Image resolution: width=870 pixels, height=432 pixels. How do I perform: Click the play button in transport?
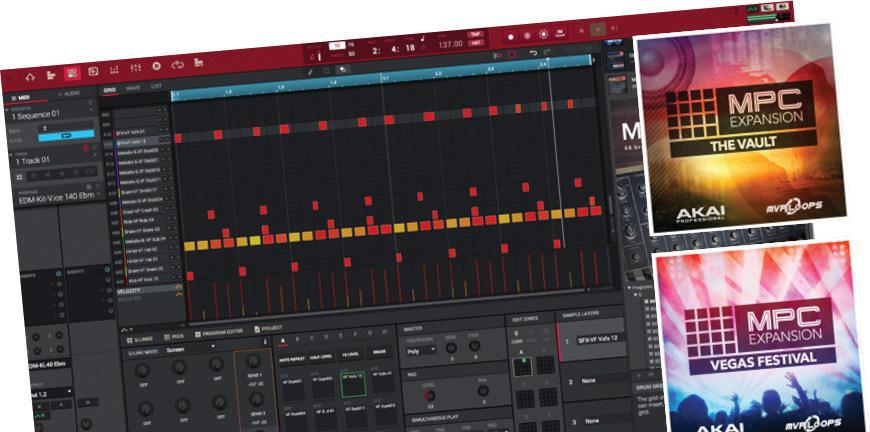(x=598, y=29)
